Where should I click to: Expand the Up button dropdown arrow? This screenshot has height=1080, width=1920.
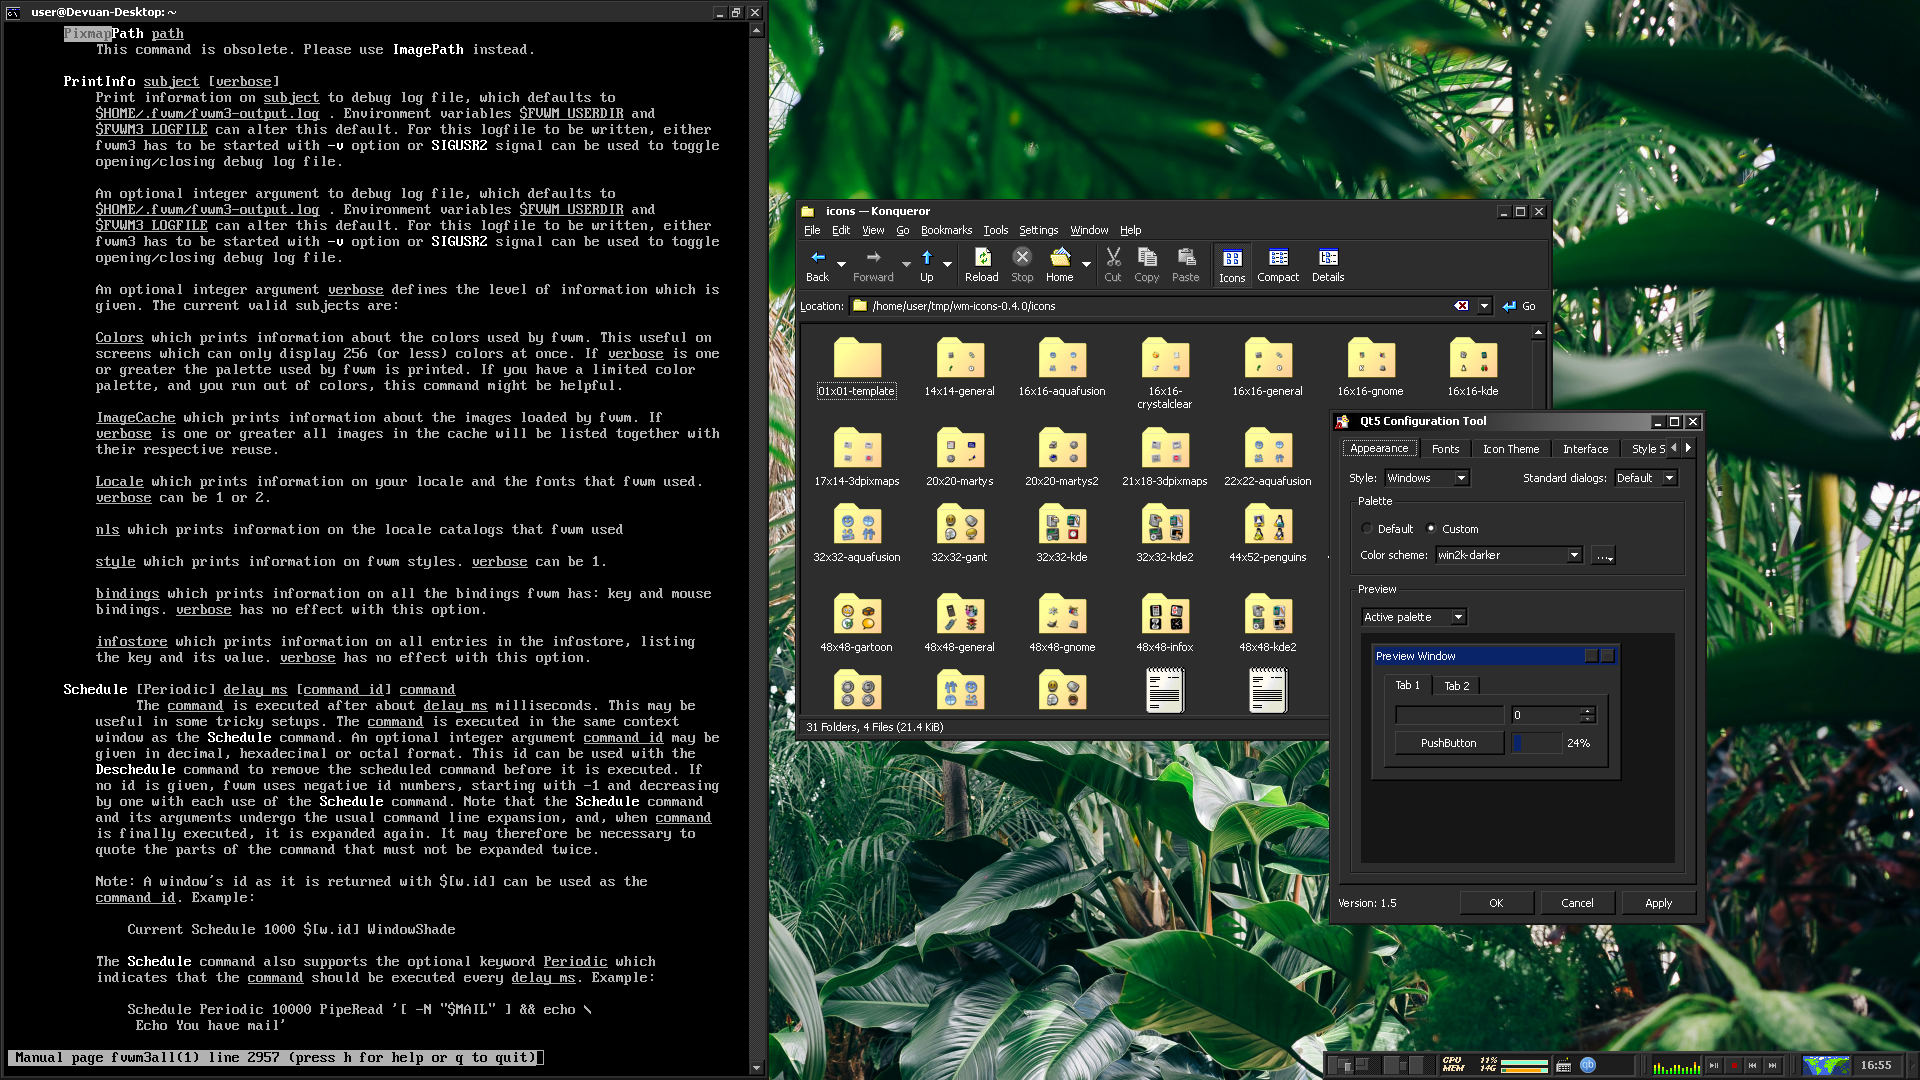pos(947,265)
